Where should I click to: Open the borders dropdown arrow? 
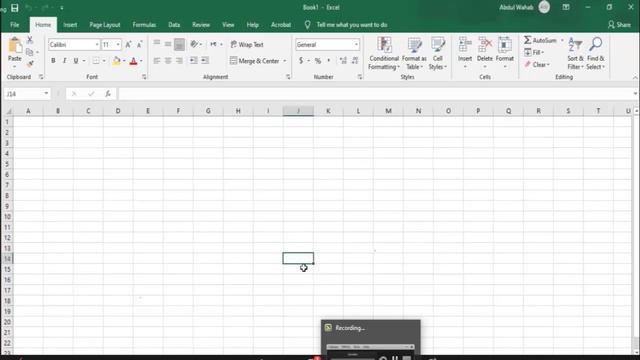(104, 61)
